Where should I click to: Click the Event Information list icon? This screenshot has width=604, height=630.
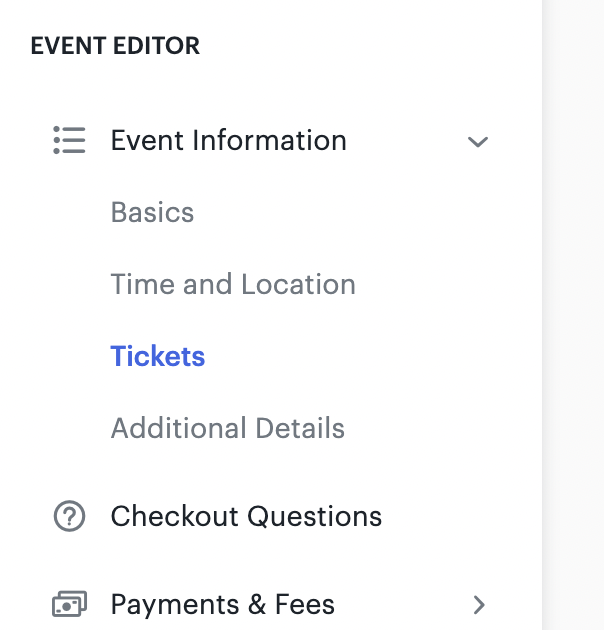click(69, 140)
